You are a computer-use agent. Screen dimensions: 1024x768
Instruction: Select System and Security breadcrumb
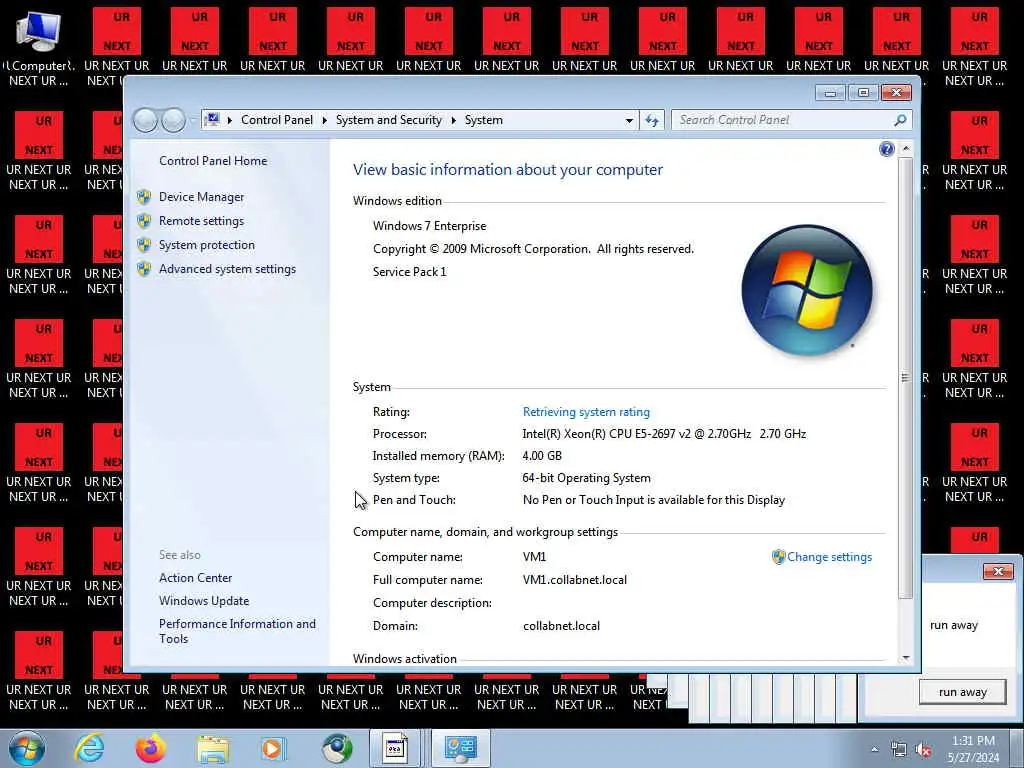coord(389,120)
